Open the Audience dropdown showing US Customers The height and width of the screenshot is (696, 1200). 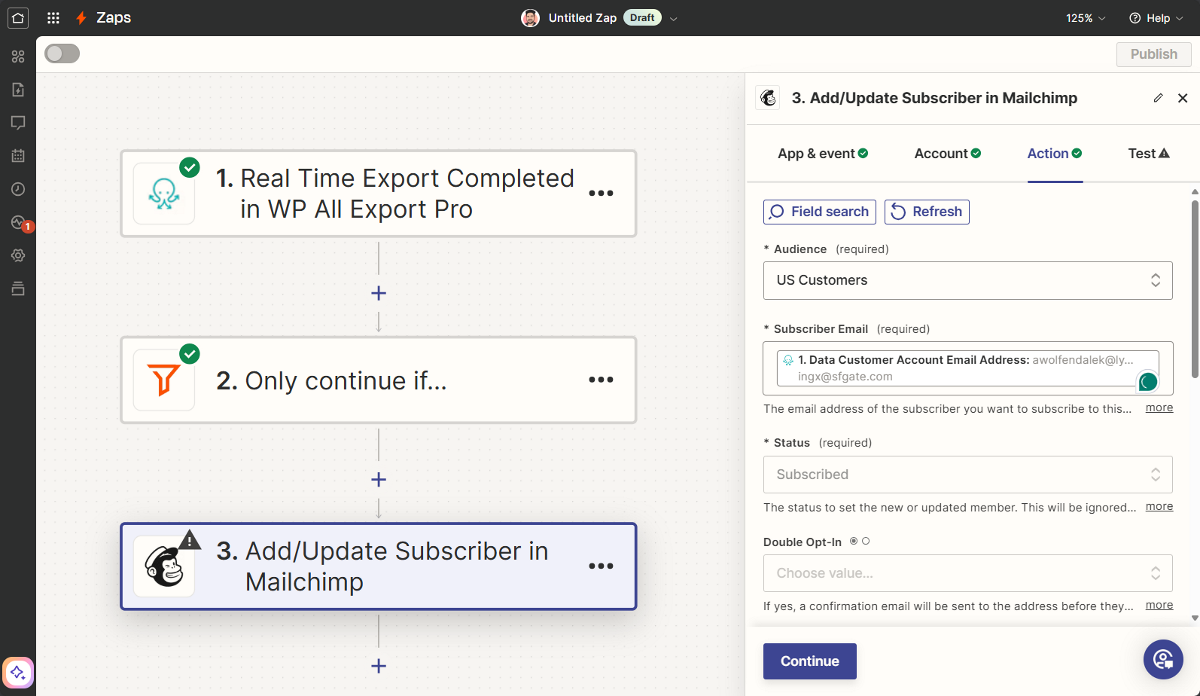coord(967,280)
